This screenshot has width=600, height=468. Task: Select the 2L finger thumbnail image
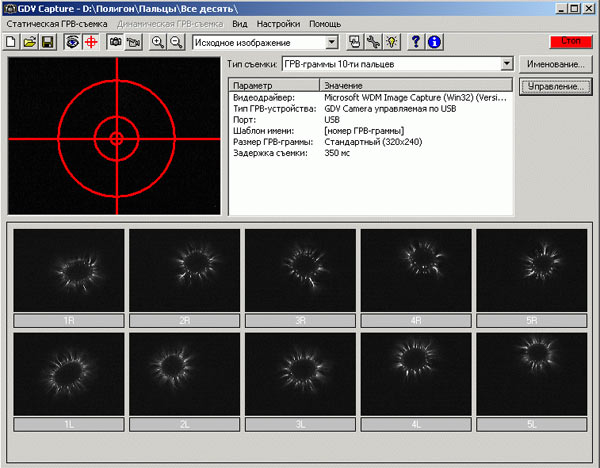[184, 374]
